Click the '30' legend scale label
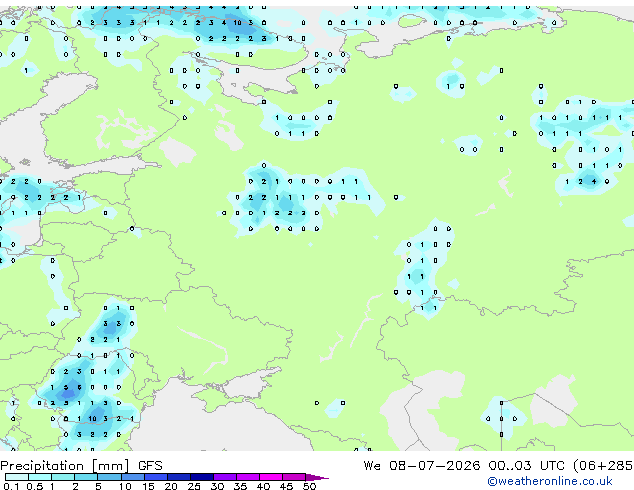Image resolution: width=634 pixels, height=490 pixels. pyautogui.click(x=217, y=486)
